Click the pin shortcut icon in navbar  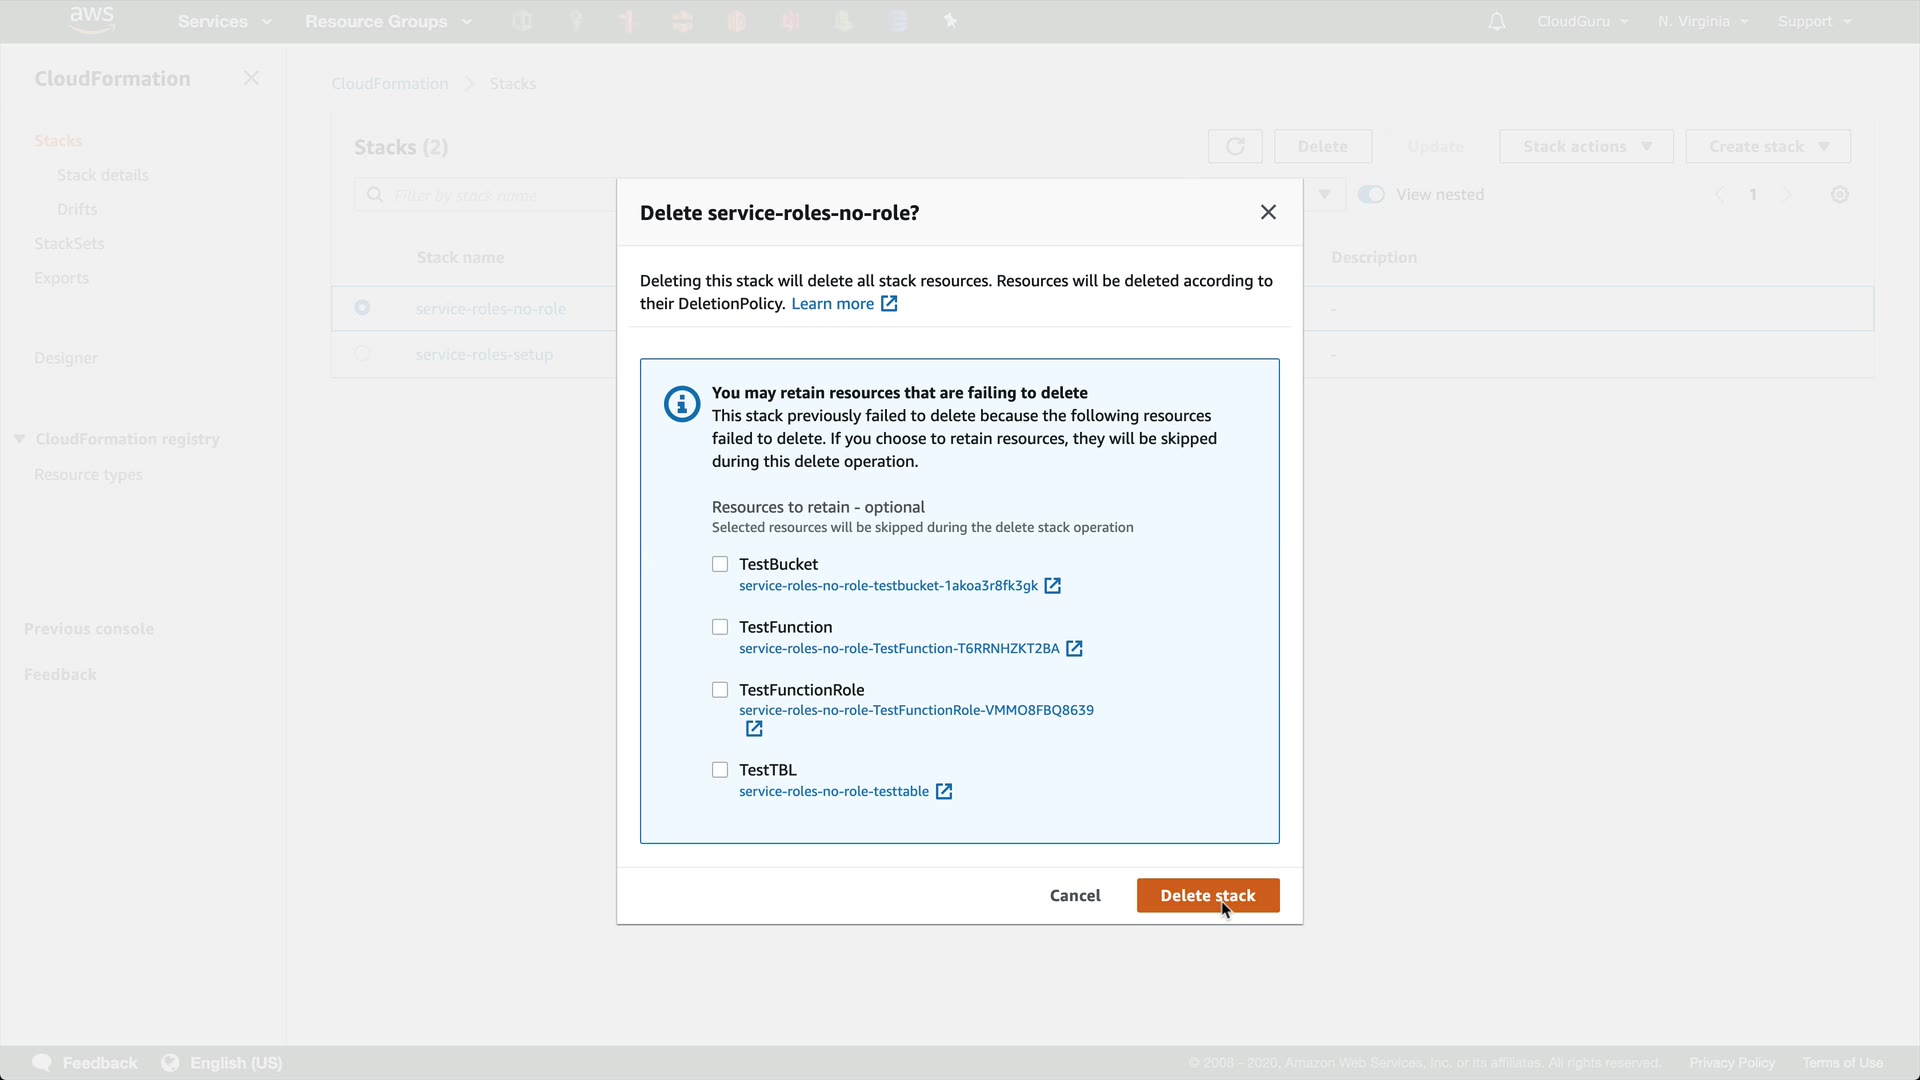[950, 22]
